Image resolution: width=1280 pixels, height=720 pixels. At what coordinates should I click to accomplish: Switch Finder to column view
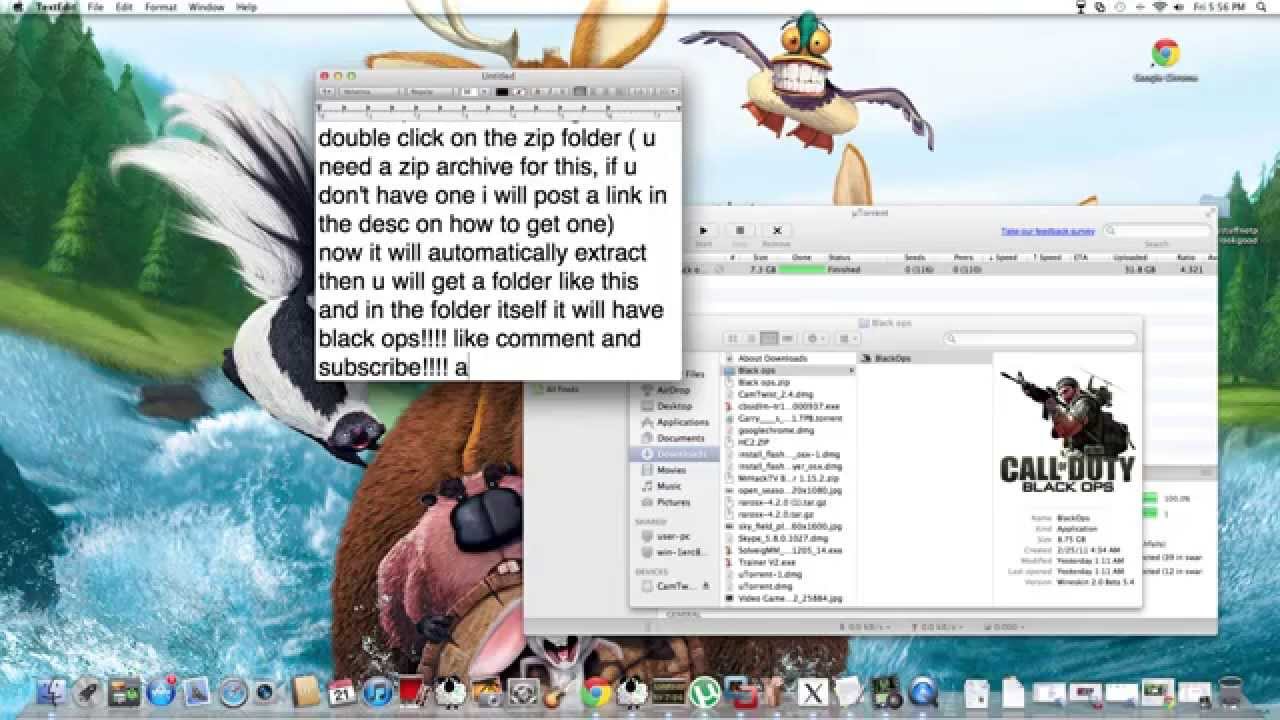tap(769, 339)
